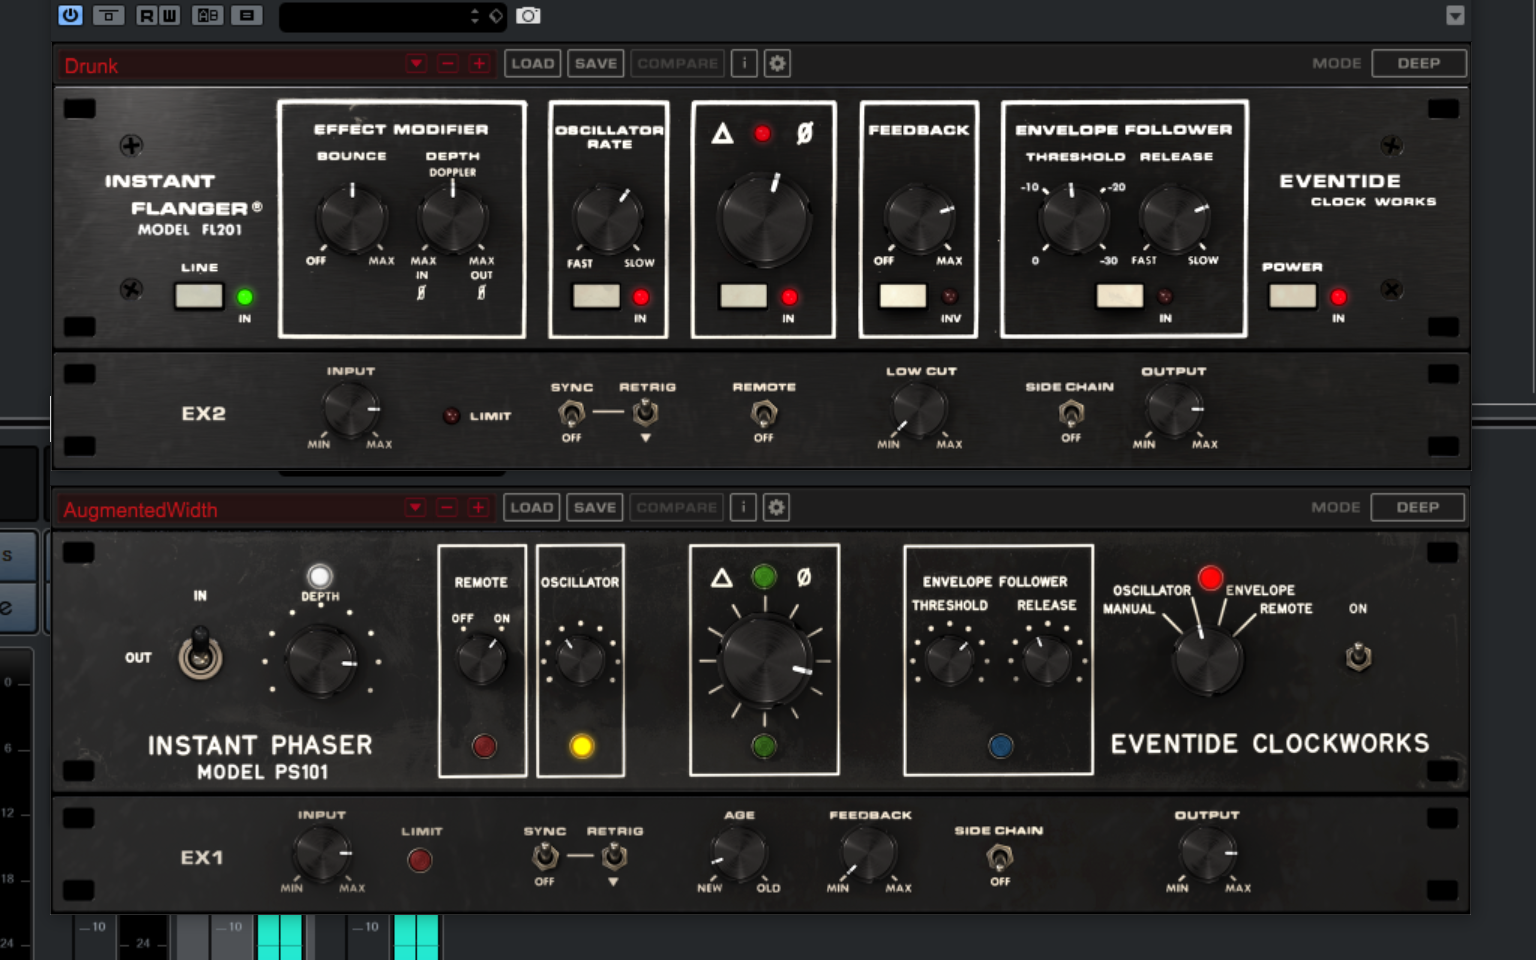The width and height of the screenshot is (1536, 960).
Task: Flip the EX2 Side Chain toggle switch
Action: coord(1071,413)
